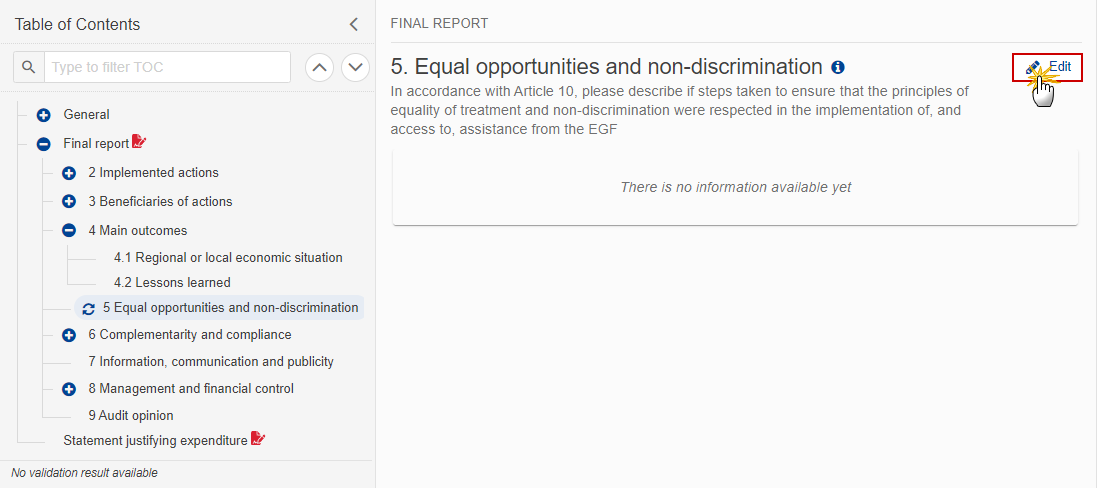Collapse the Final report node

43,144
